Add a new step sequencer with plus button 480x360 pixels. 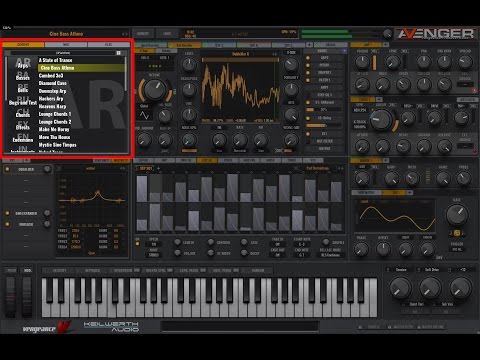(158, 169)
